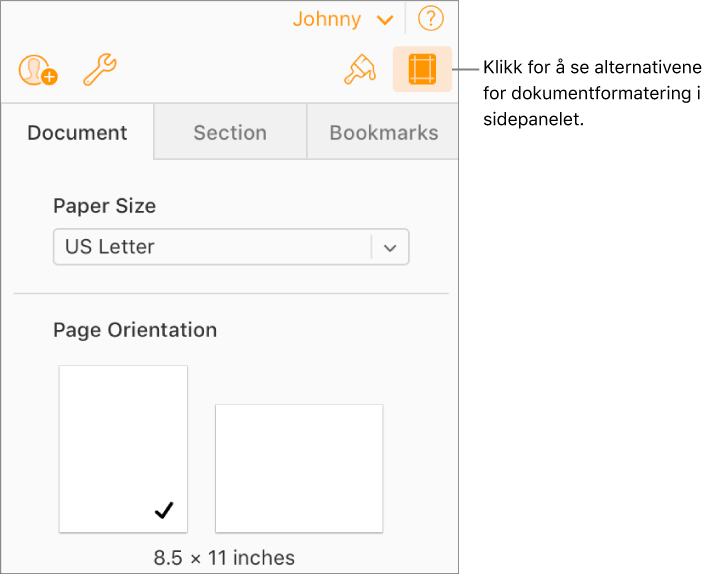708x574 pixels.
Task: Select the portrait page orientation
Action: [123, 449]
